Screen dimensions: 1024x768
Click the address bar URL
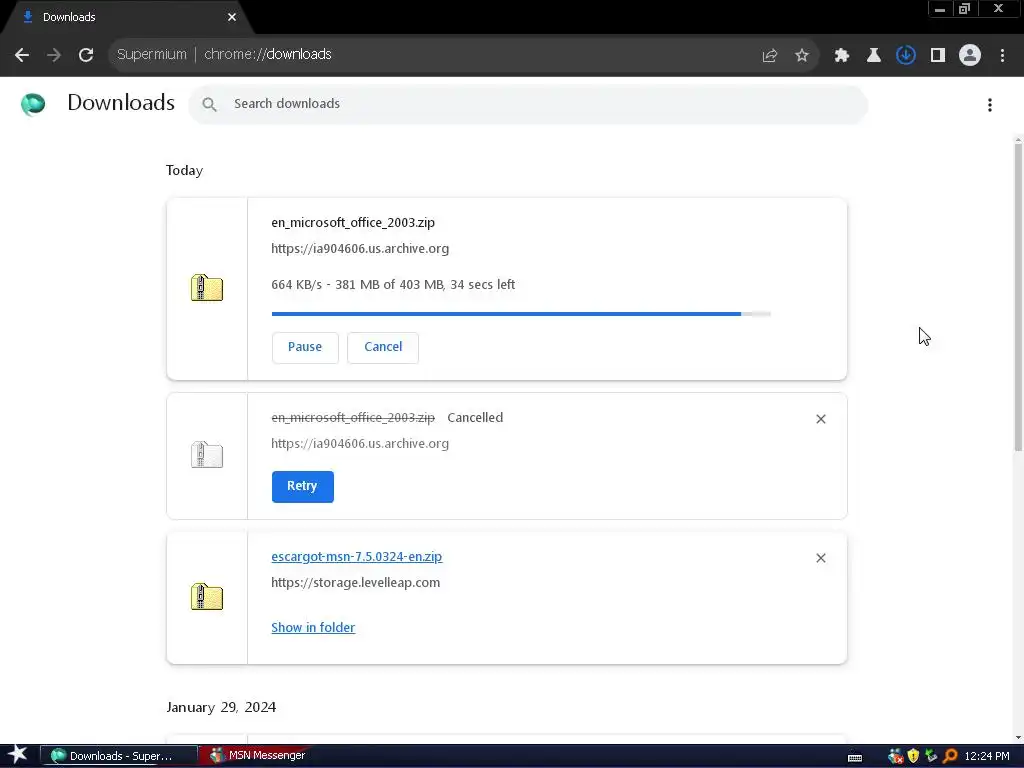(x=268, y=54)
